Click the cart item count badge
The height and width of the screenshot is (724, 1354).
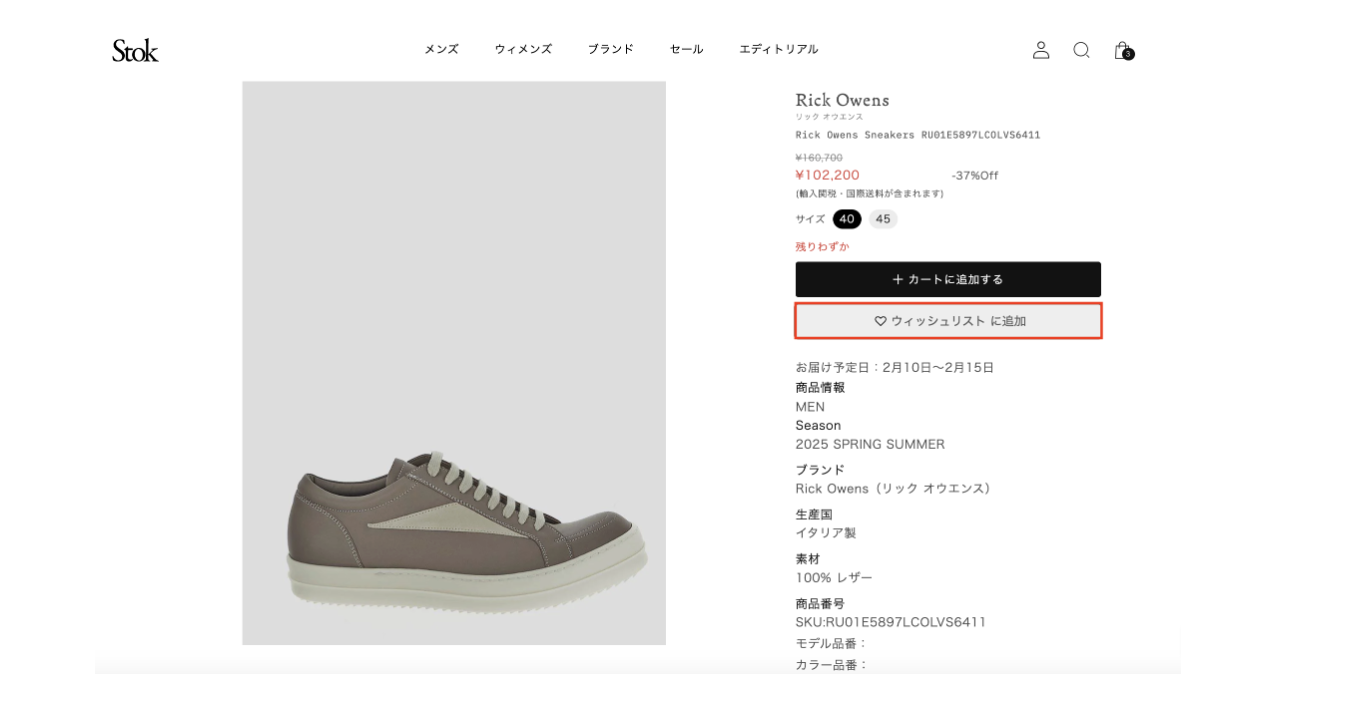tap(1129, 55)
